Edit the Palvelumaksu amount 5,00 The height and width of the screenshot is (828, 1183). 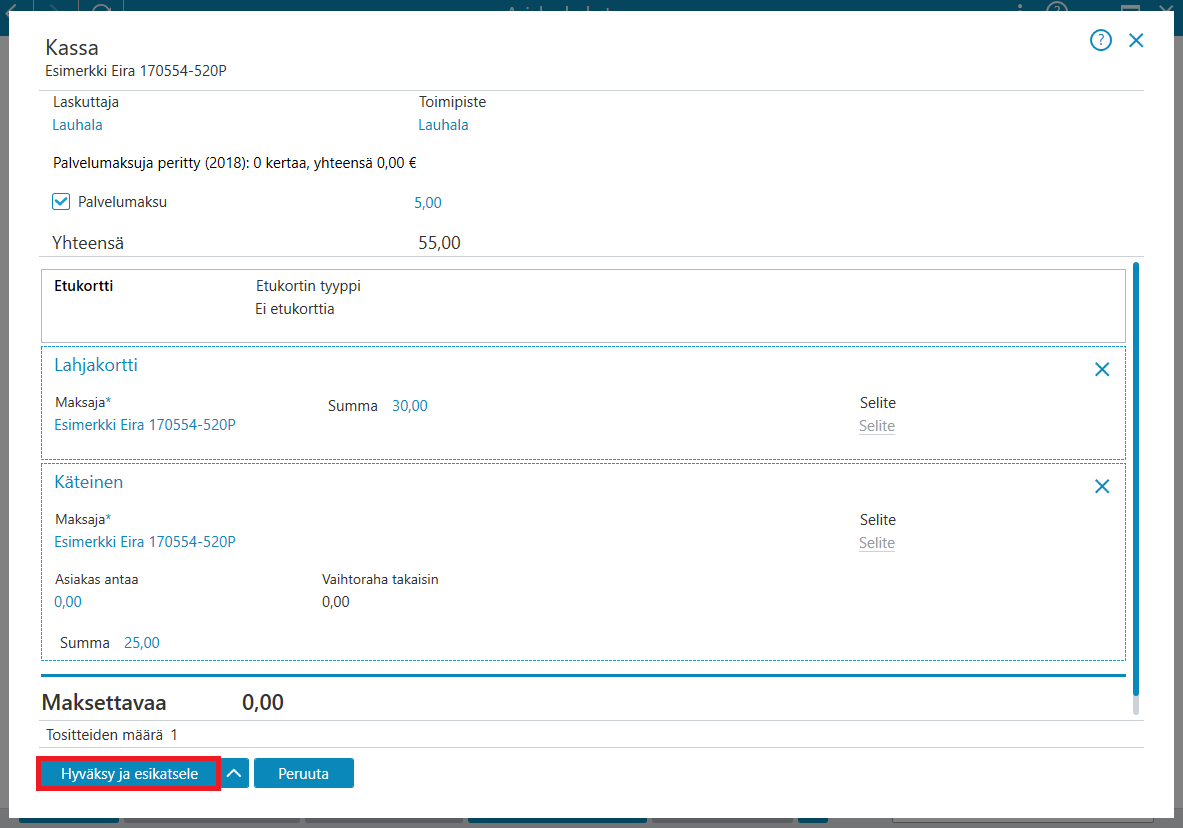pos(428,202)
